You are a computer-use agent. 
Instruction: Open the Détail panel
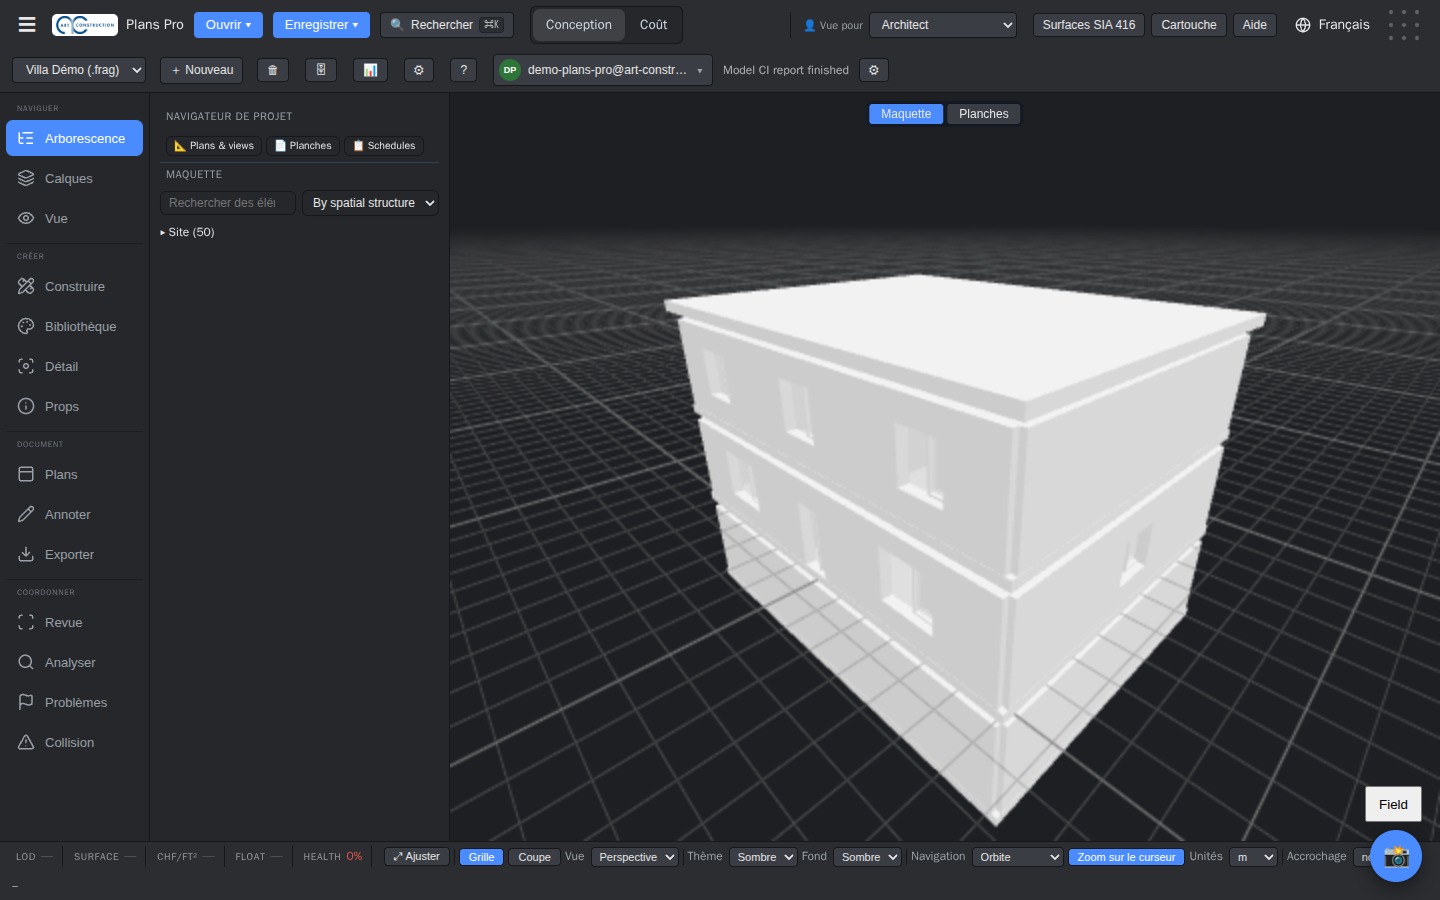[x=75, y=366]
